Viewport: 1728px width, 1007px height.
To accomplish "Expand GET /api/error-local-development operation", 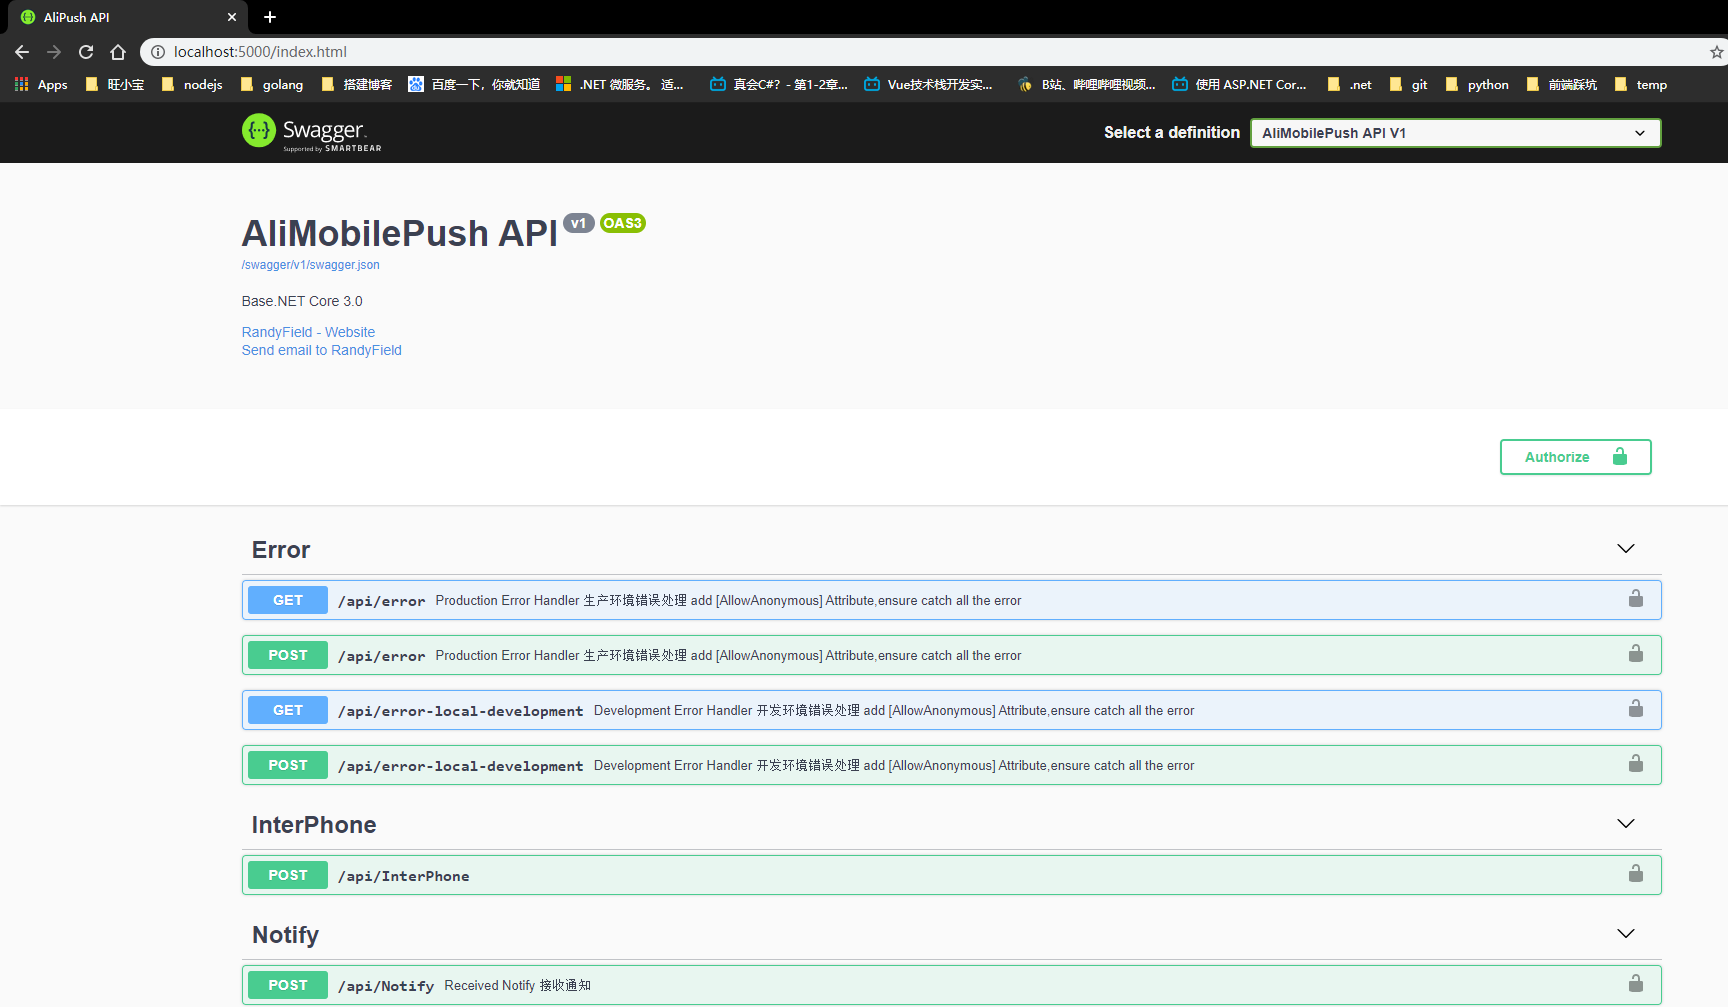I will pos(951,710).
